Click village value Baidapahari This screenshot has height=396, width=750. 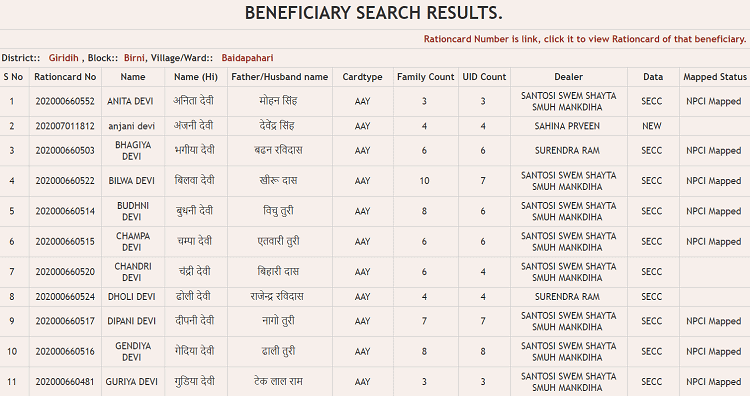pyautogui.click(x=247, y=58)
